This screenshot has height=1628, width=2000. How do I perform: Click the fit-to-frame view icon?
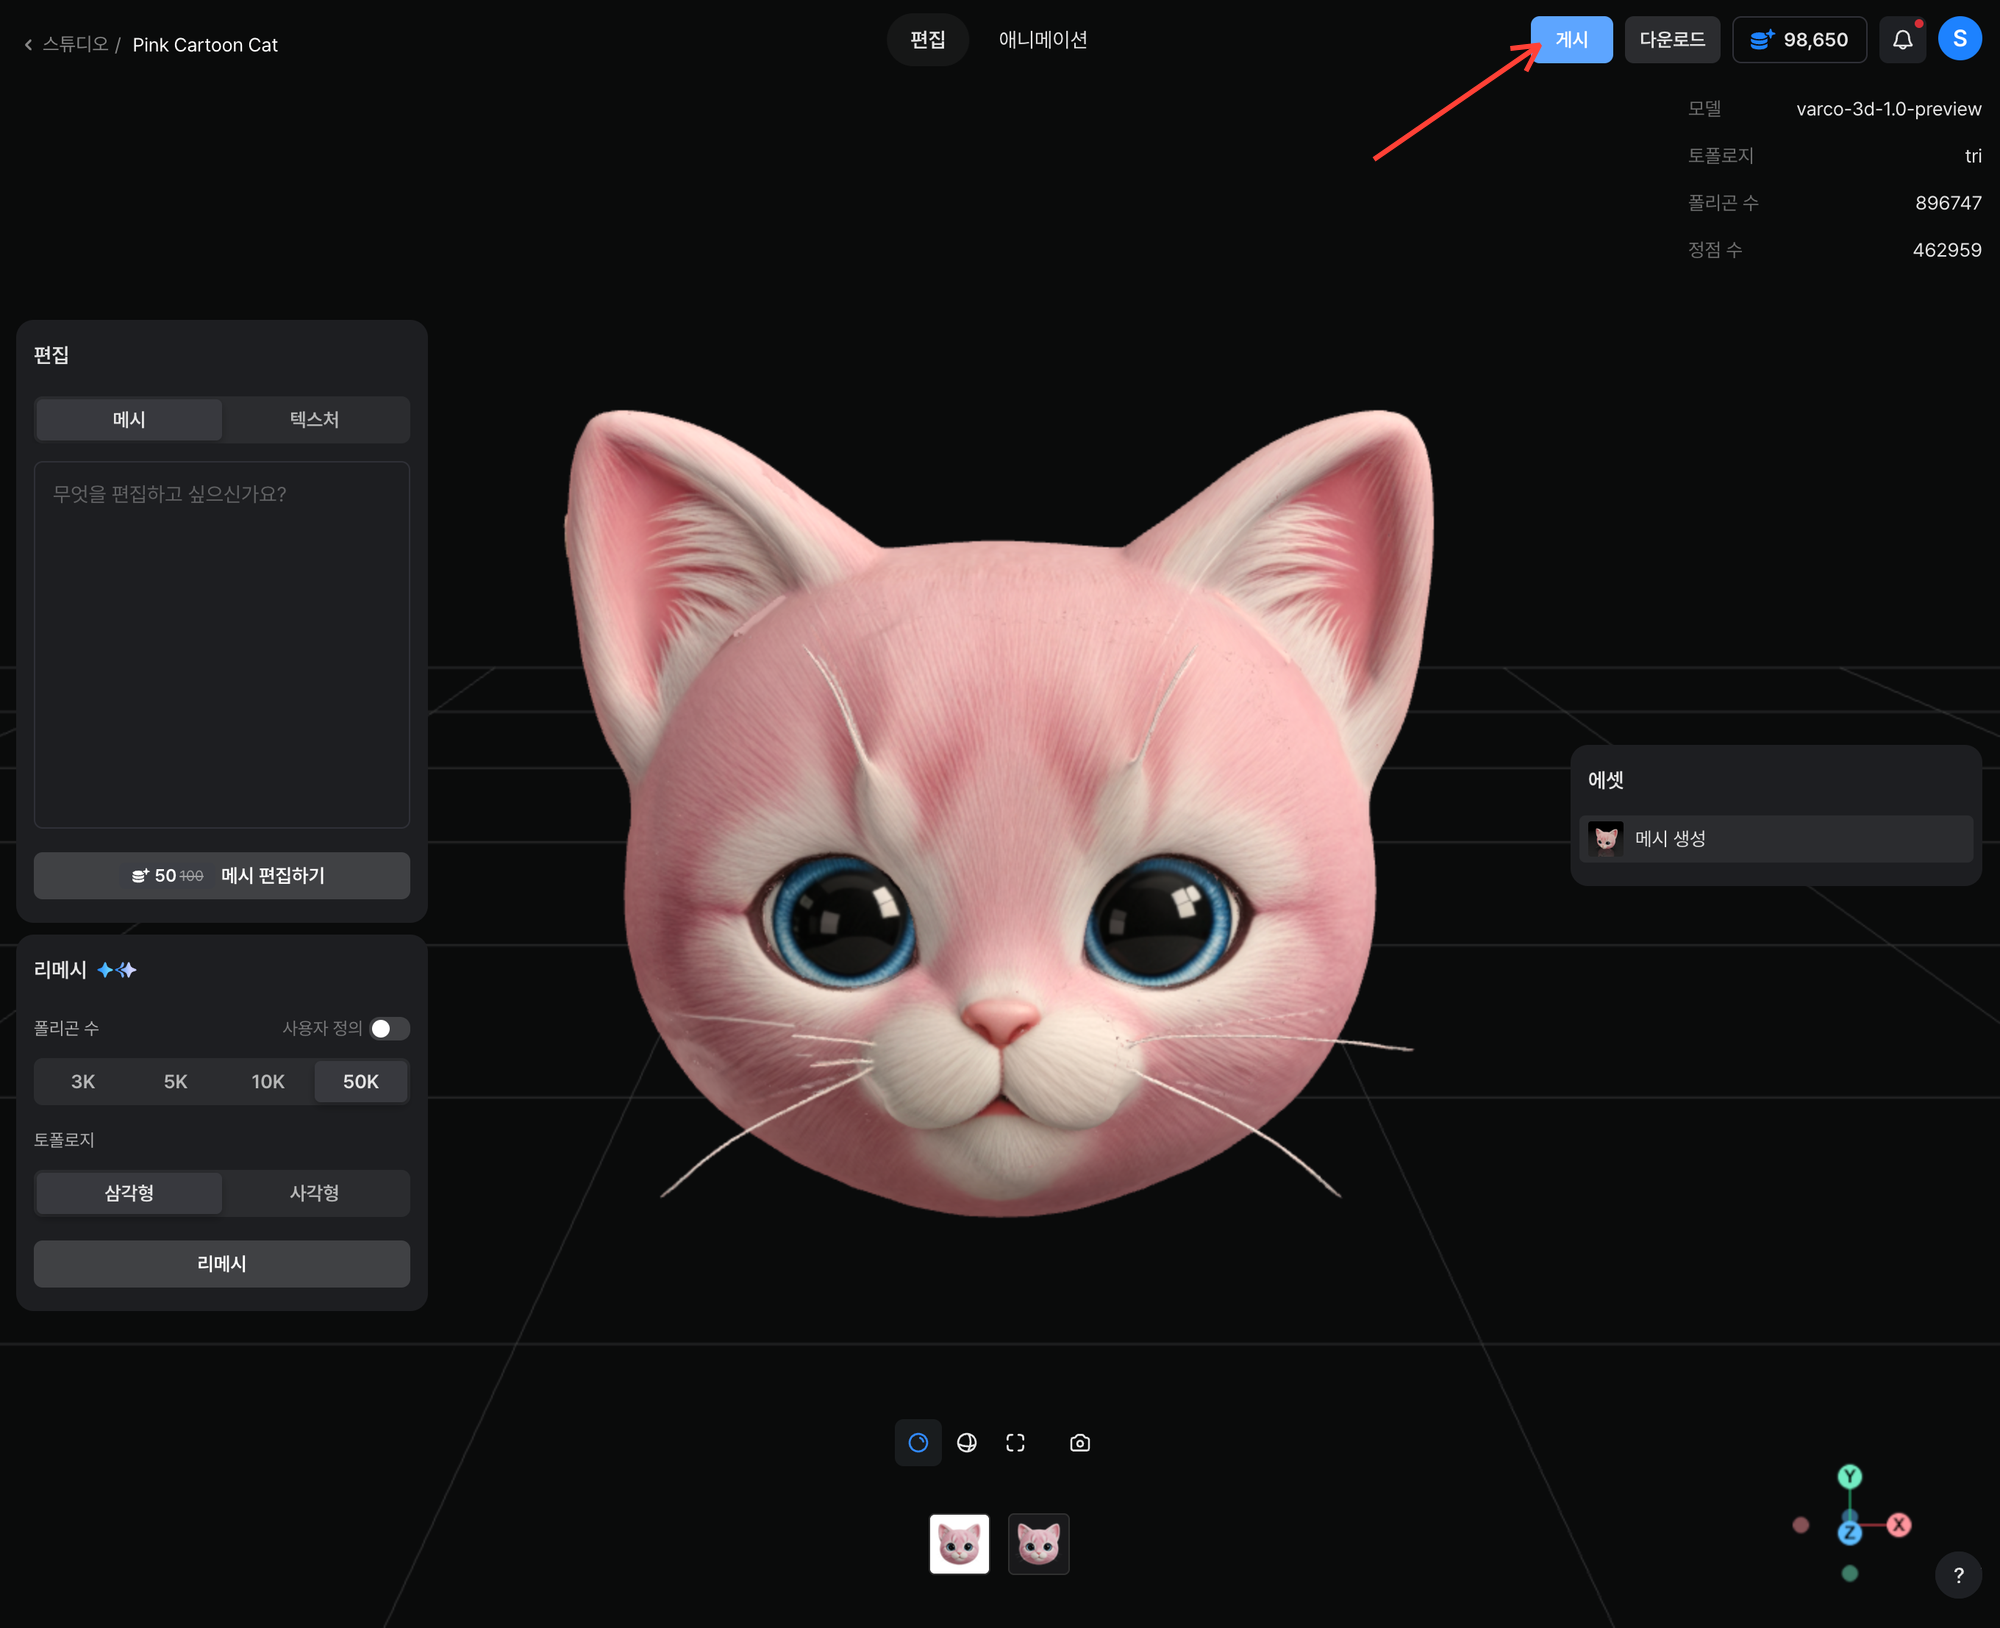[1015, 1443]
